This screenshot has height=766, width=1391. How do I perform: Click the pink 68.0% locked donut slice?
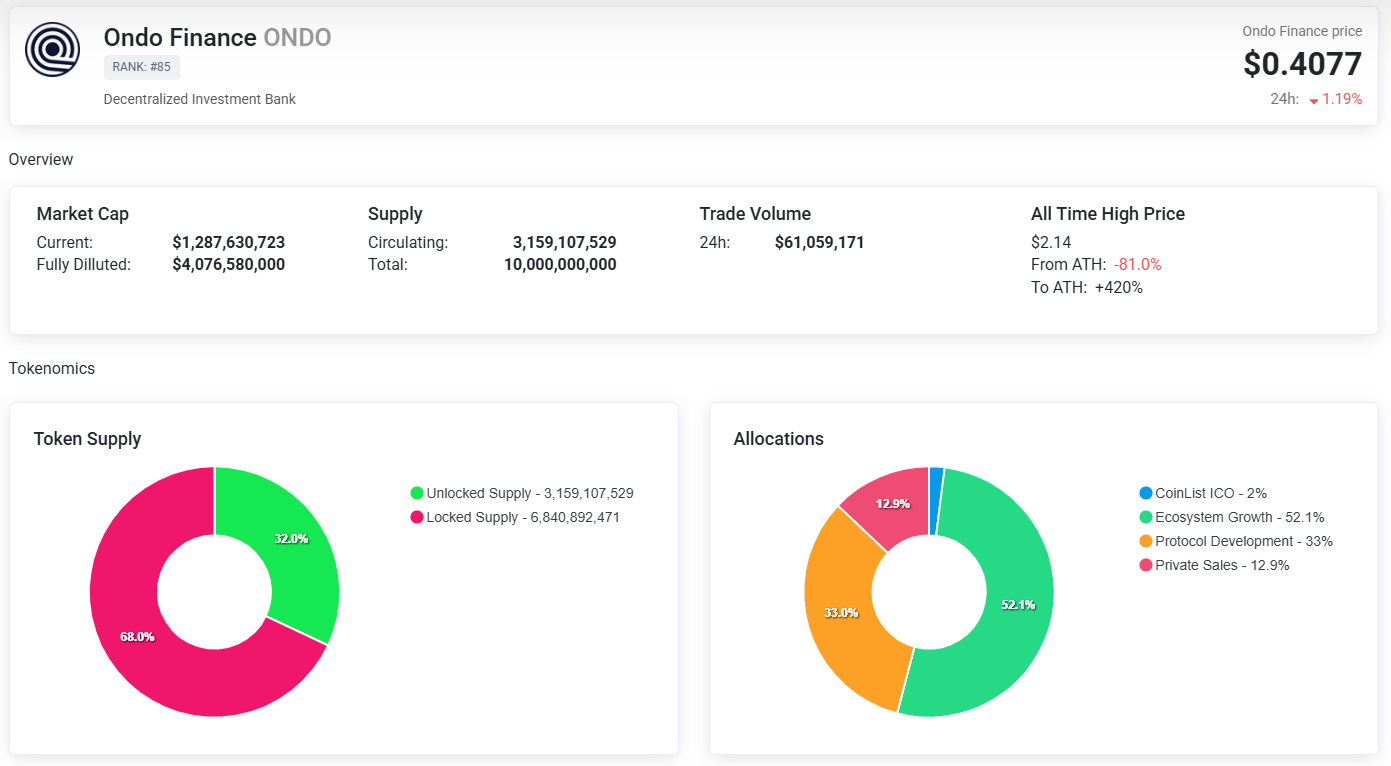pos(137,636)
